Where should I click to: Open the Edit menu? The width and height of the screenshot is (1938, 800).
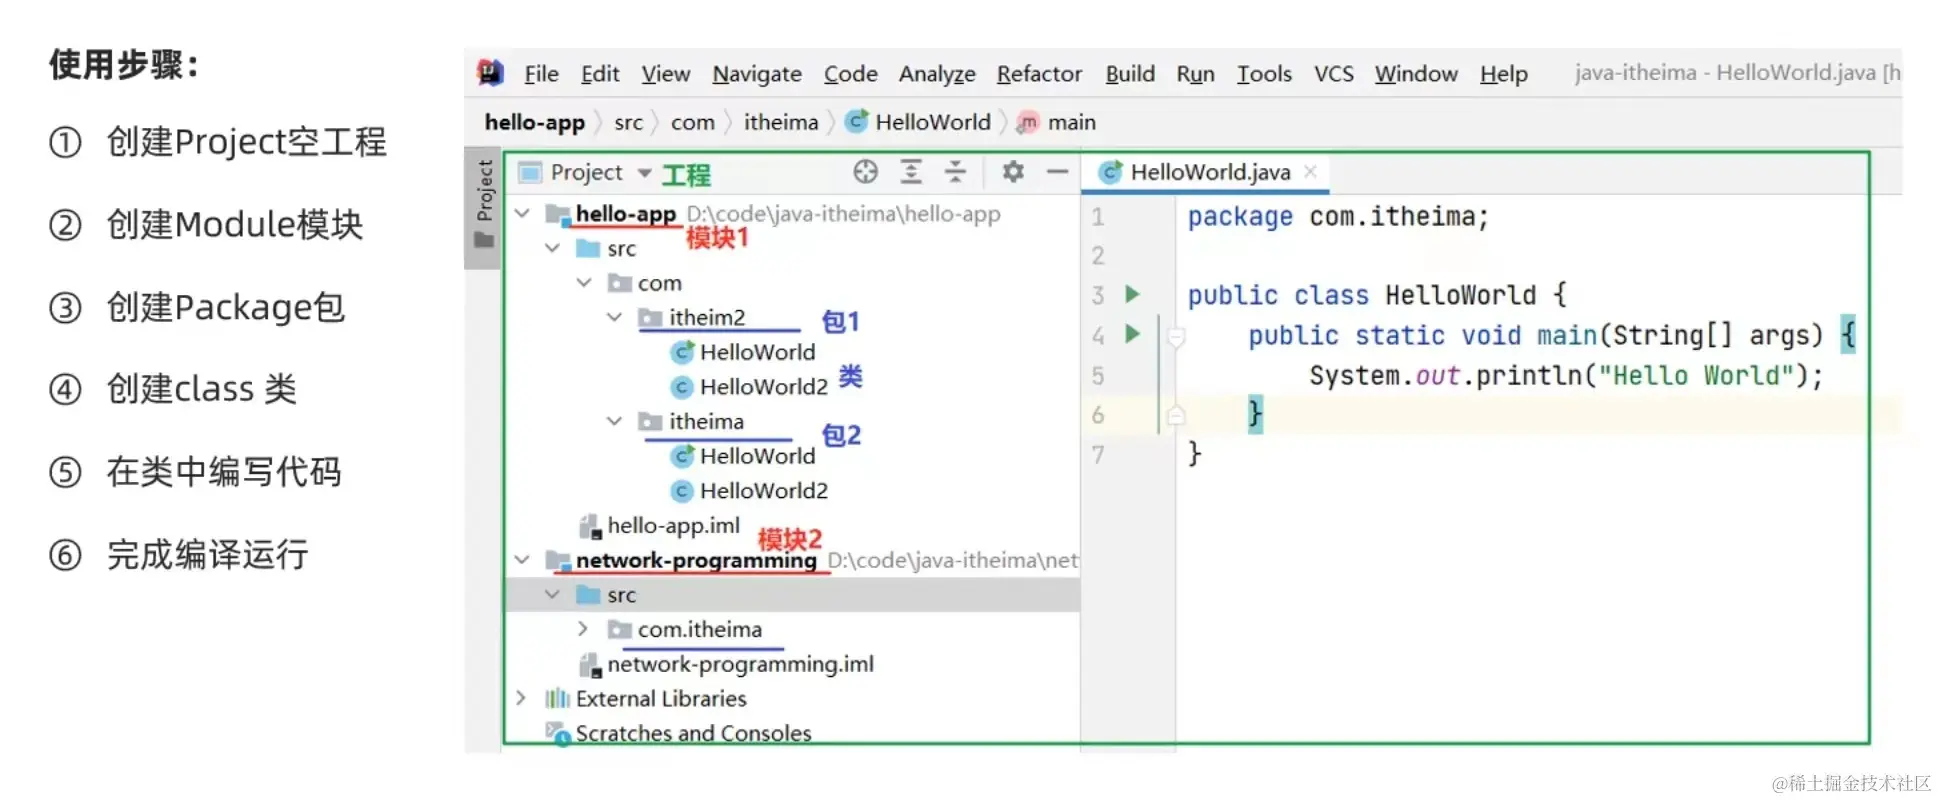600,74
